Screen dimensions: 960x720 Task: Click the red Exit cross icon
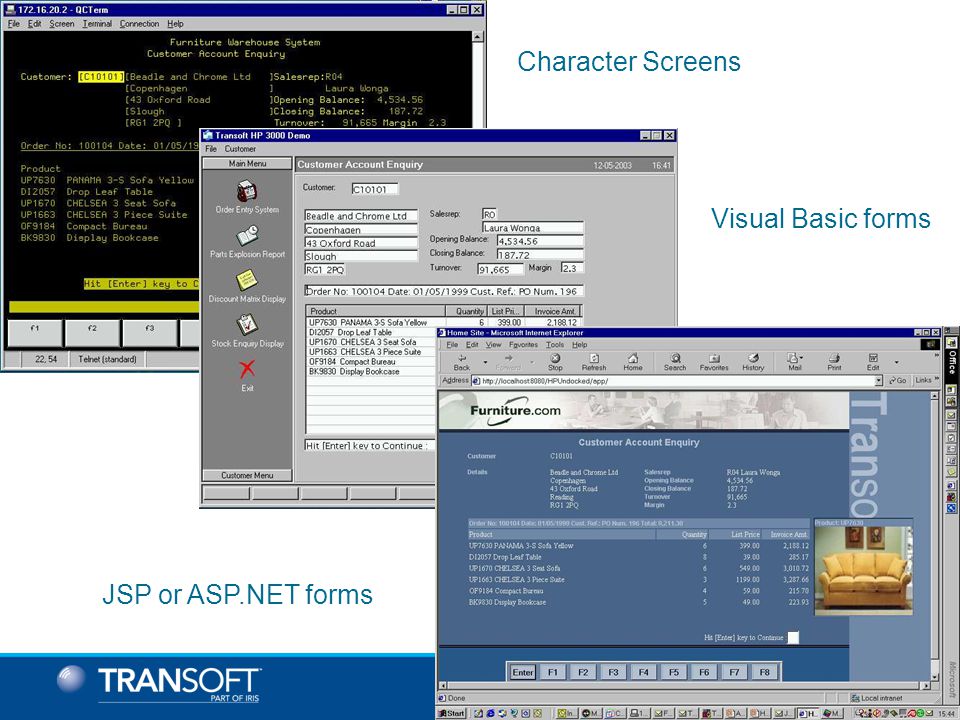[x=247, y=369]
